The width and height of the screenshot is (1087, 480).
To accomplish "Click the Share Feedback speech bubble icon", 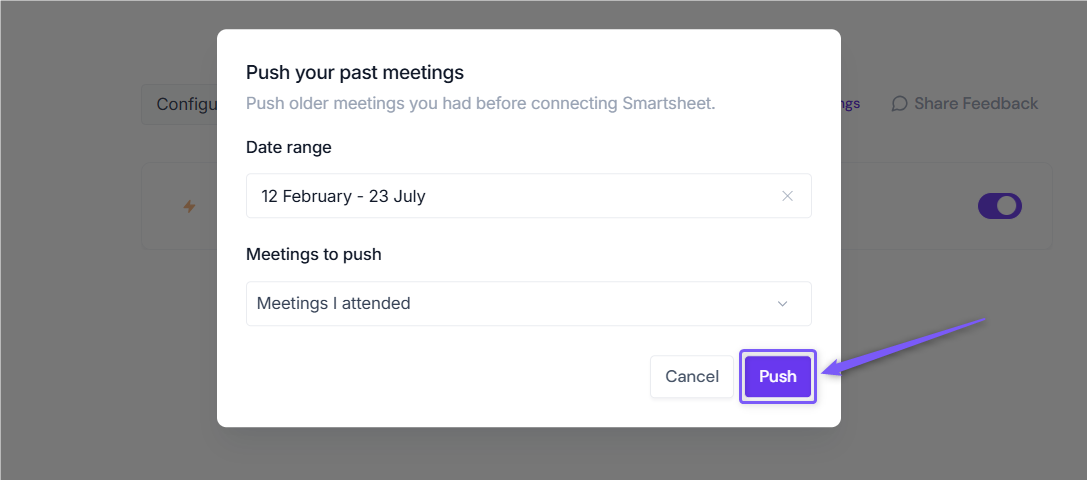I will coord(899,104).
